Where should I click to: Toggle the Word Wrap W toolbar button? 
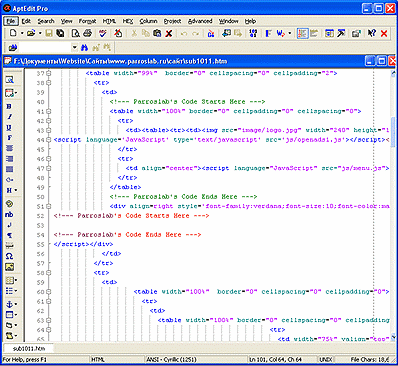[280, 33]
